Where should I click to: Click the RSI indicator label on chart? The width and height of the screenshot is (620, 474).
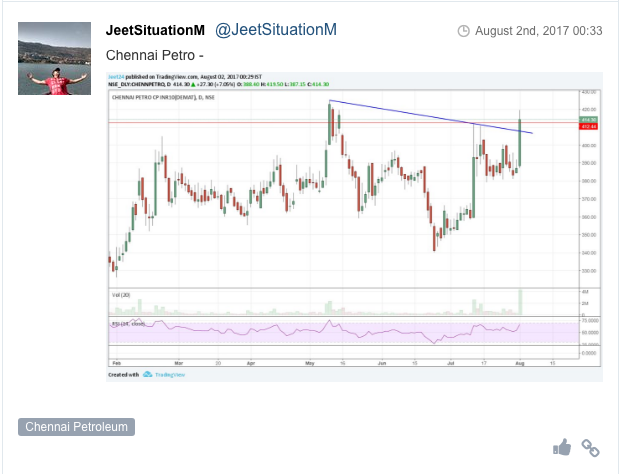point(129,324)
